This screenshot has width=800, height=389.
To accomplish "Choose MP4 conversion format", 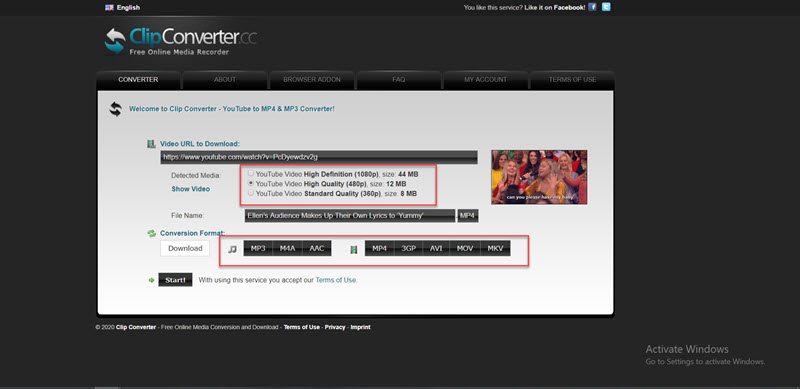I will (379, 249).
